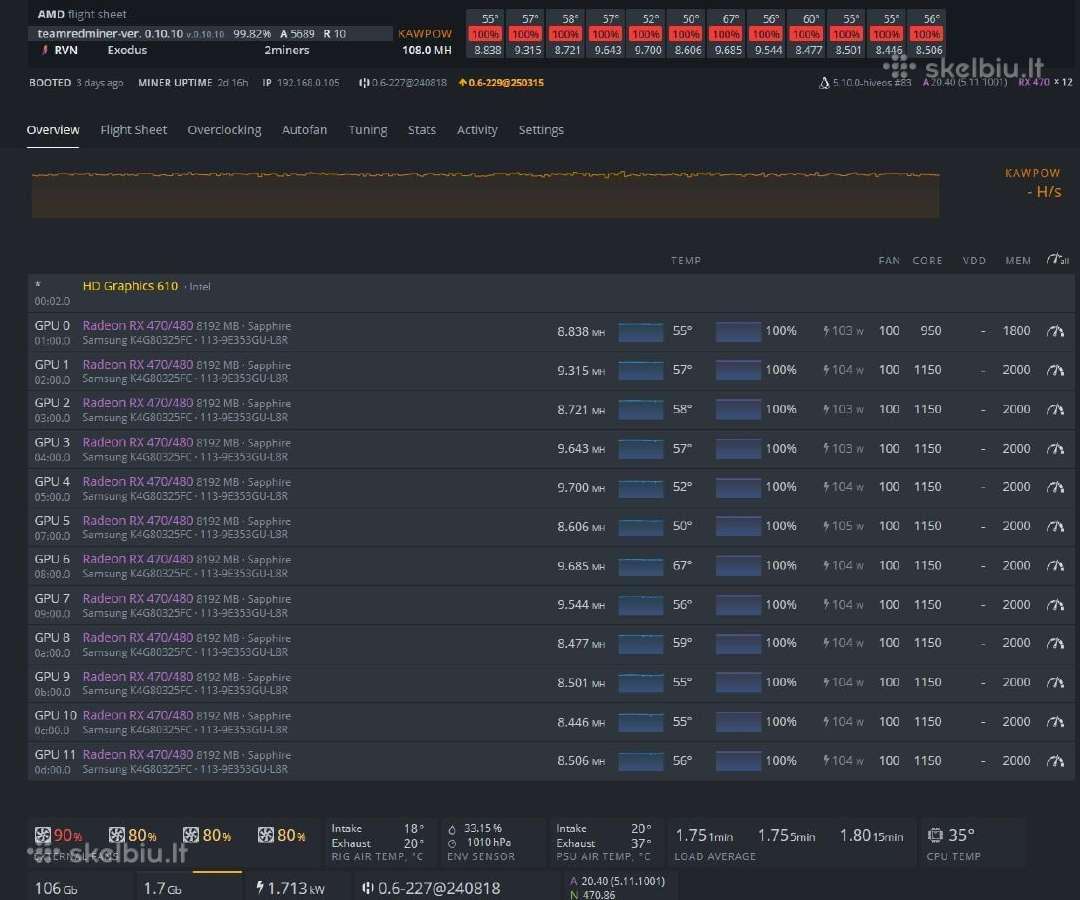
Task: Click the red 100% fan badge under 67°
Action: coord(727,34)
